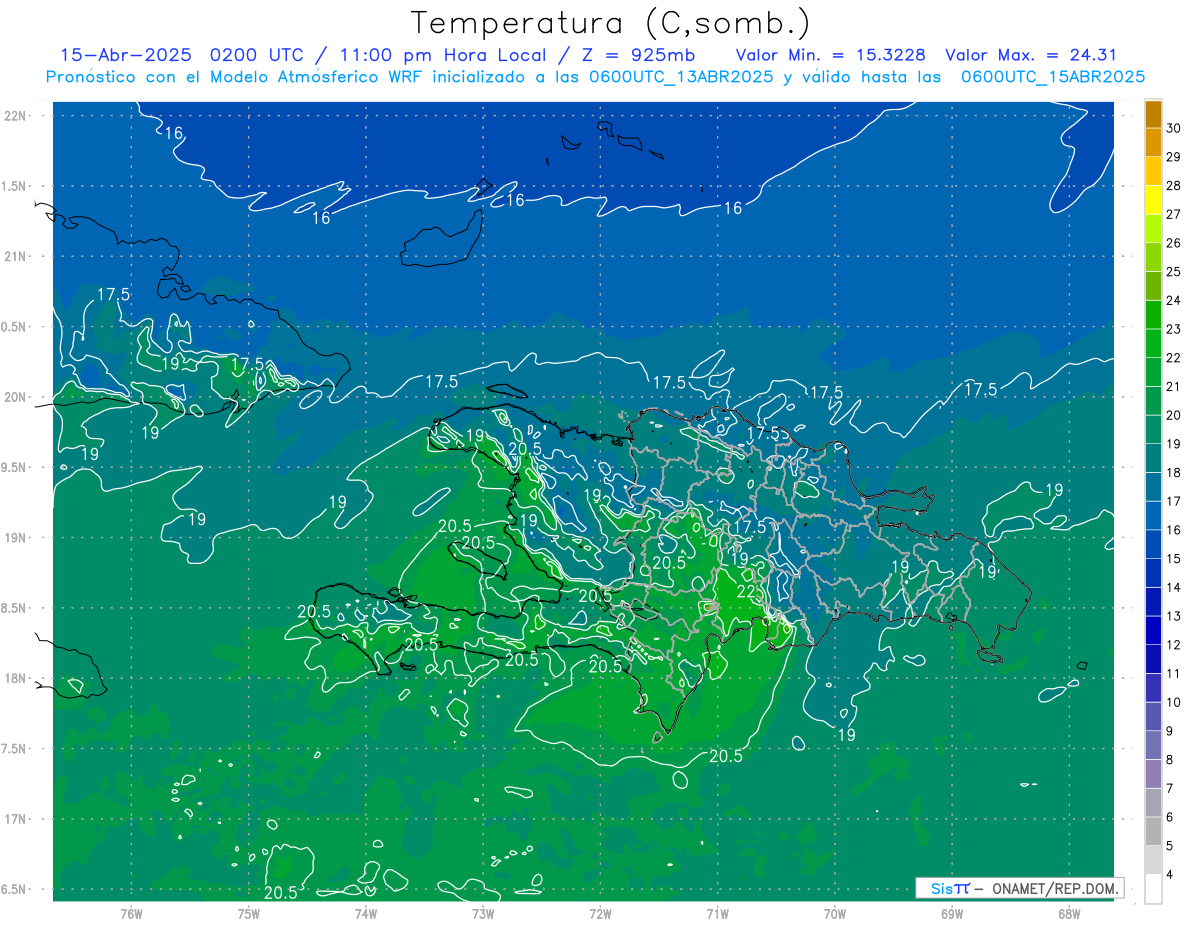Click the '72W' longitude axis label
This screenshot has width=1200, height=927.
coord(600,914)
